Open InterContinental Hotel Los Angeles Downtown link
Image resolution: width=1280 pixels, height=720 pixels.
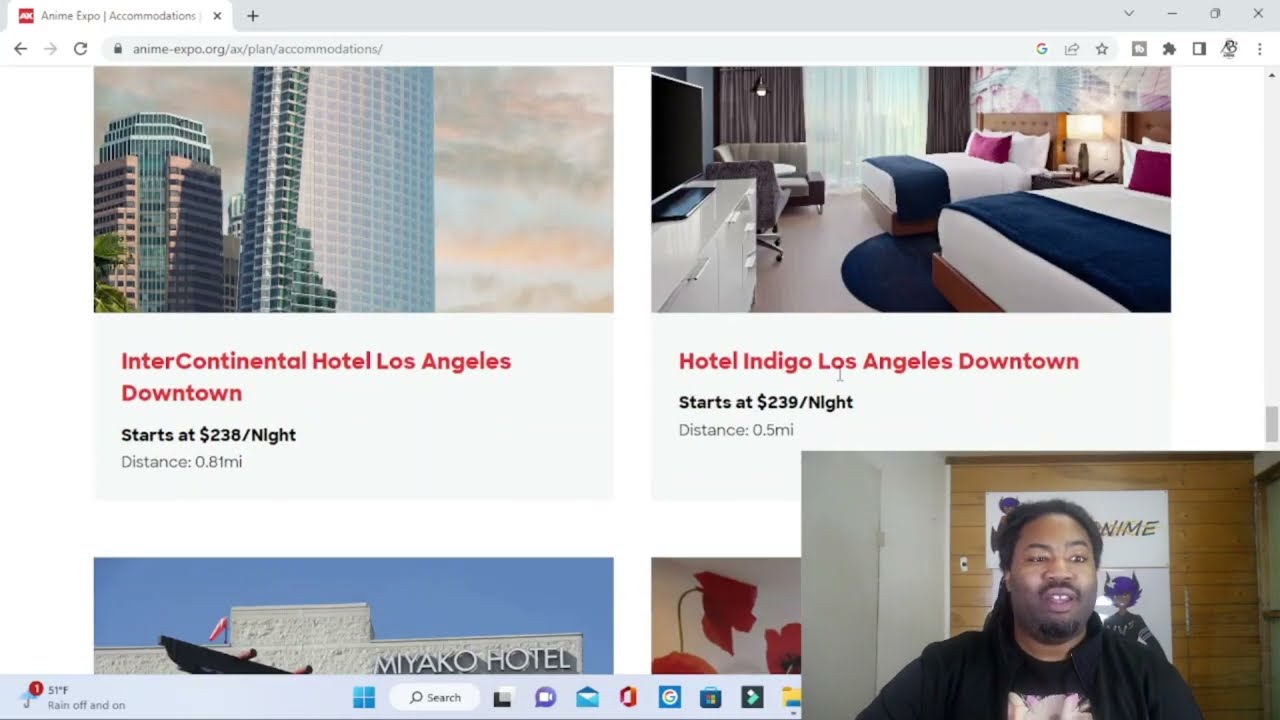click(x=316, y=377)
